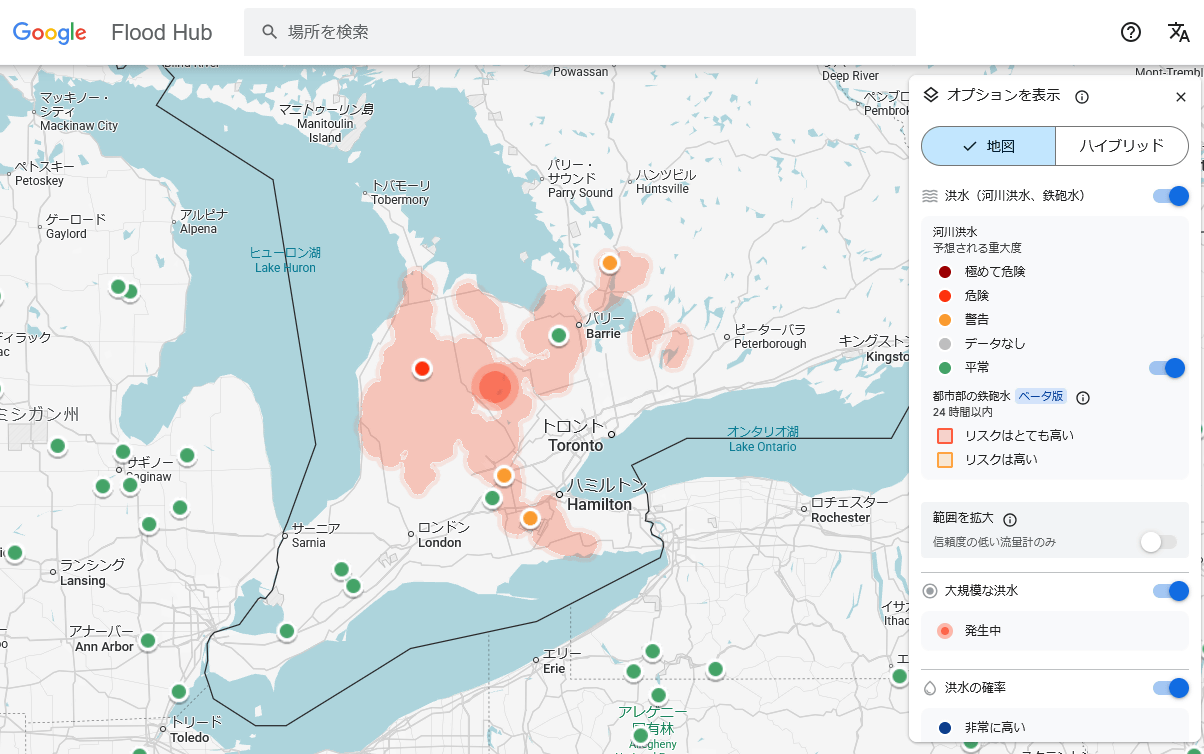Enable the 範囲を拡大 toggle
Screen dimensions: 1204x754
[1158, 542]
